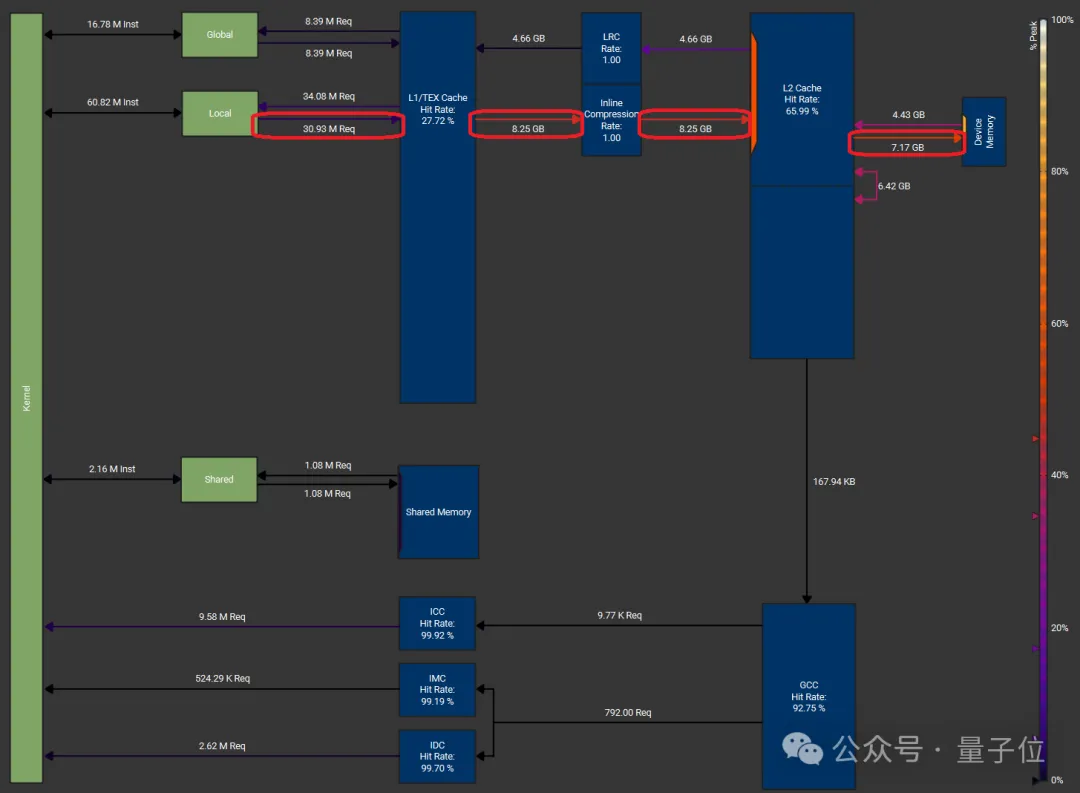Click the Kernel block on the left
Viewport: 1080px width, 793px height.
point(26,397)
